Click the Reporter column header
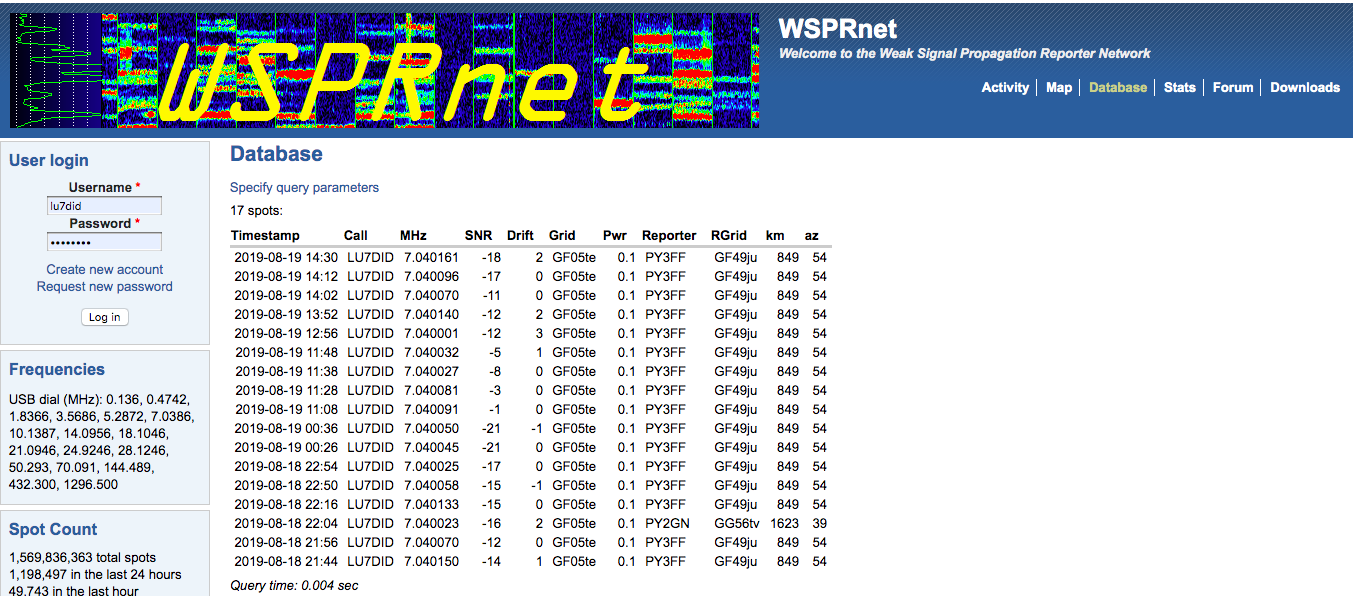This screenshot has height=596, width=1355. pos(669,236)
